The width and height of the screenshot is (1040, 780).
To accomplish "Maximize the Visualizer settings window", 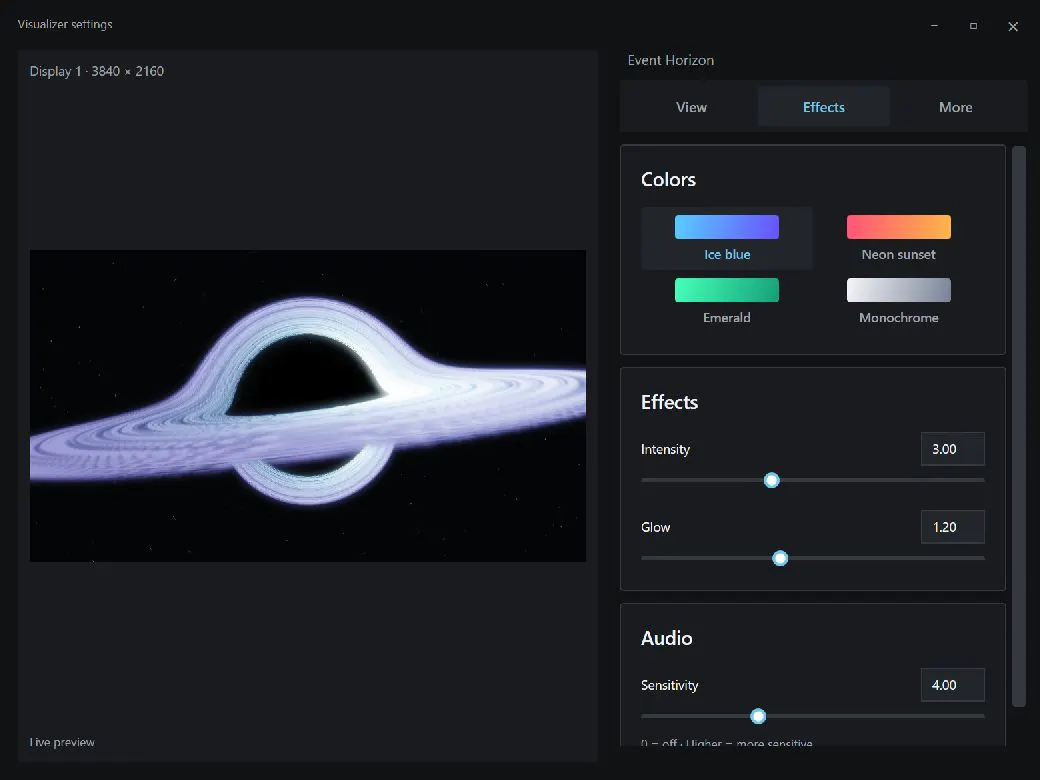I will click(x=974, y=26).
